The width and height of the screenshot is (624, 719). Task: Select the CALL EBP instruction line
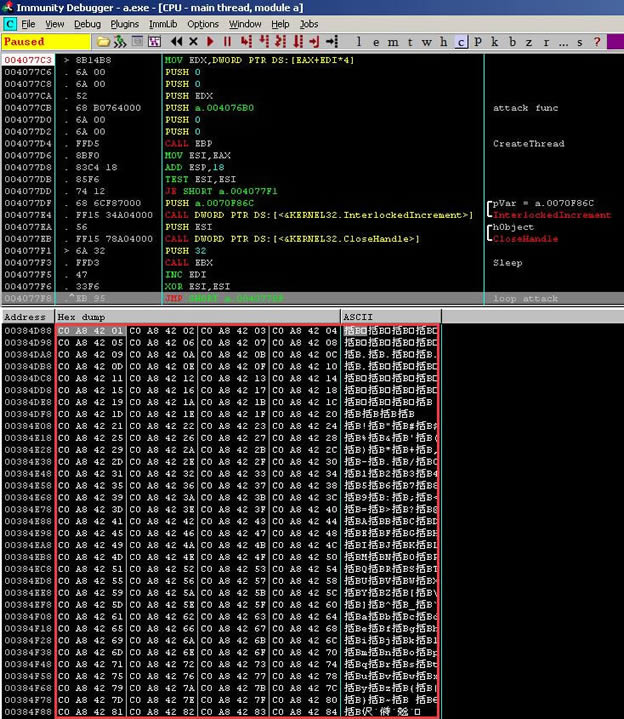point(180,144)
